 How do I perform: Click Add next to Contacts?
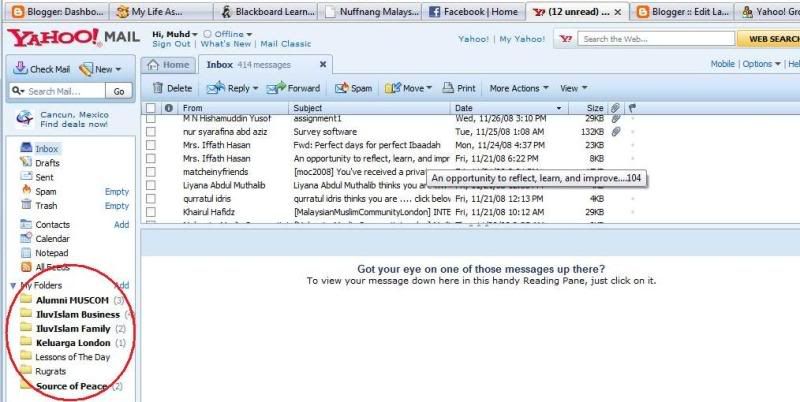pos(121,224)
